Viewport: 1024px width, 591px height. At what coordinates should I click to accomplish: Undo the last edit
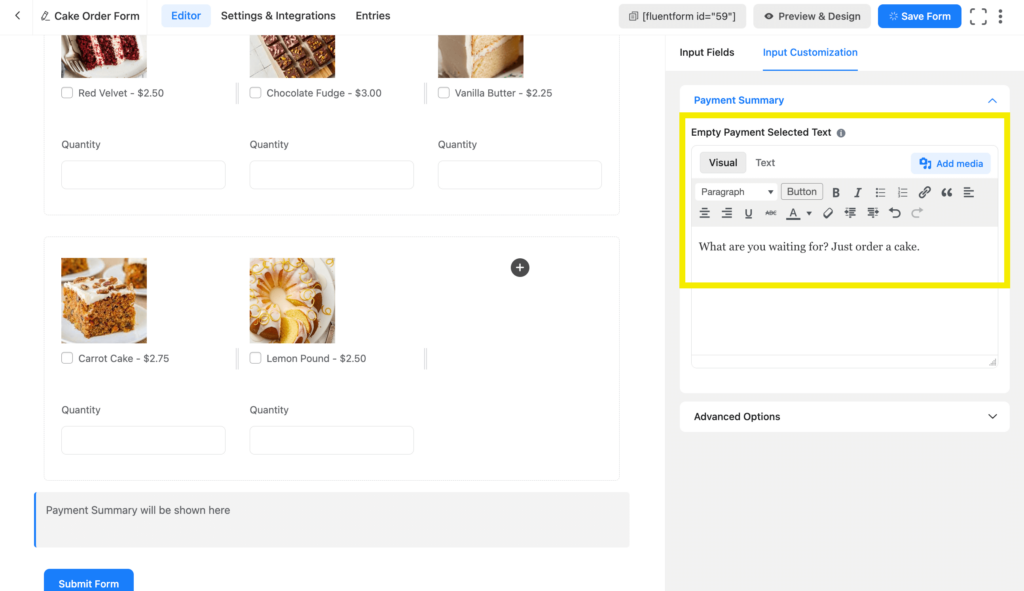coord(895,213)
